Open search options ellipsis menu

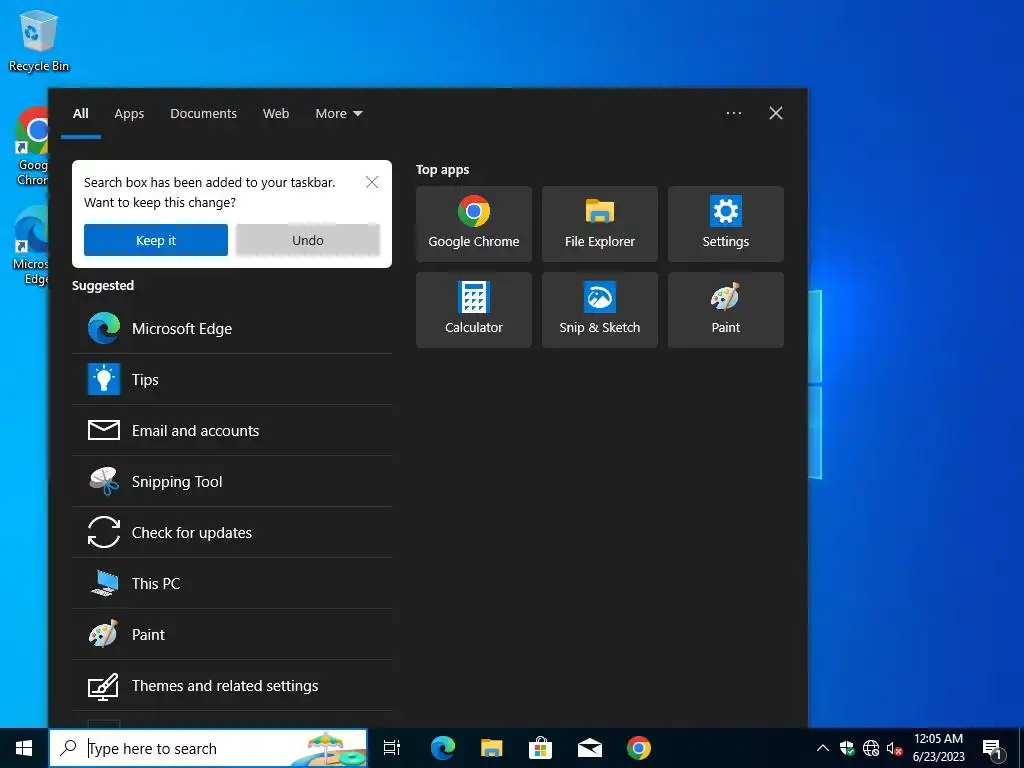tap(734, 113)
